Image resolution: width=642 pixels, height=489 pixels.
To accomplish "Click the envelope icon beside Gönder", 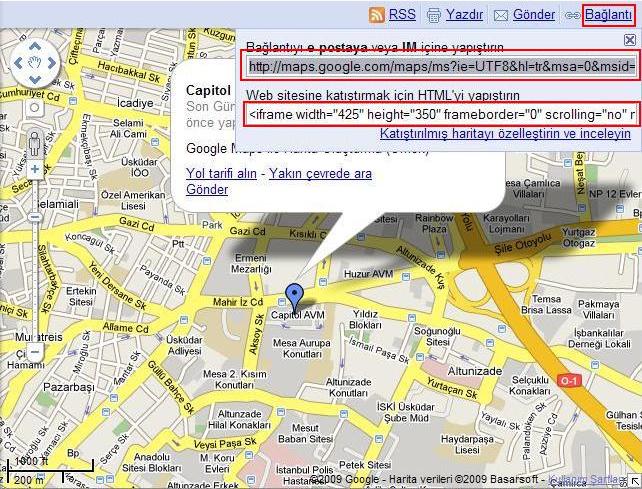I will click(x=501, y=16).
